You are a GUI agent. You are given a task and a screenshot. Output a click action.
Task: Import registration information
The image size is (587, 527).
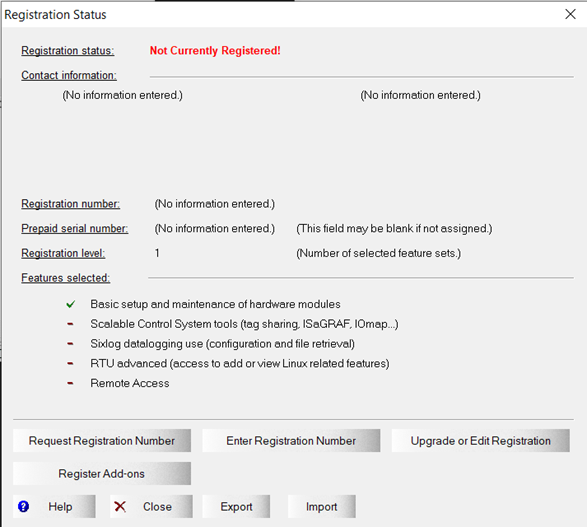322,506
